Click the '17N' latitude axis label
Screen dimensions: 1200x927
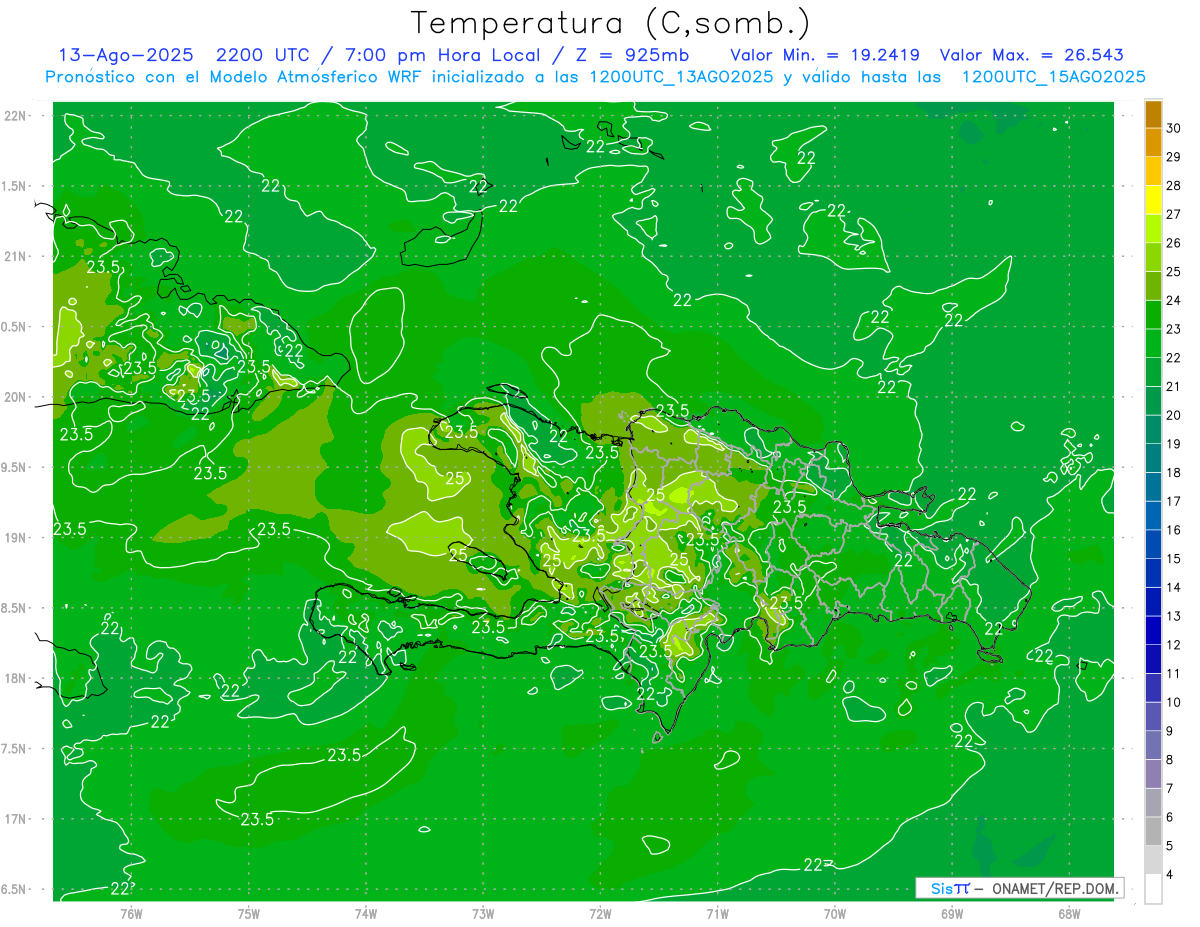[16, 819]
